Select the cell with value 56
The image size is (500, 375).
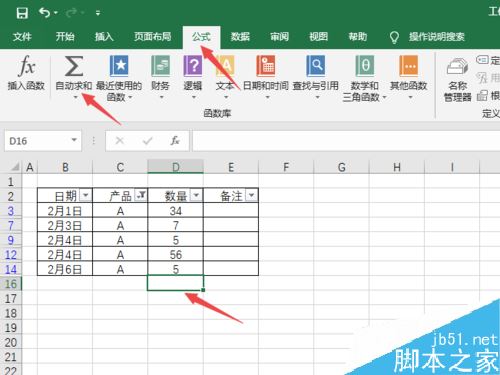coord(176,255)
